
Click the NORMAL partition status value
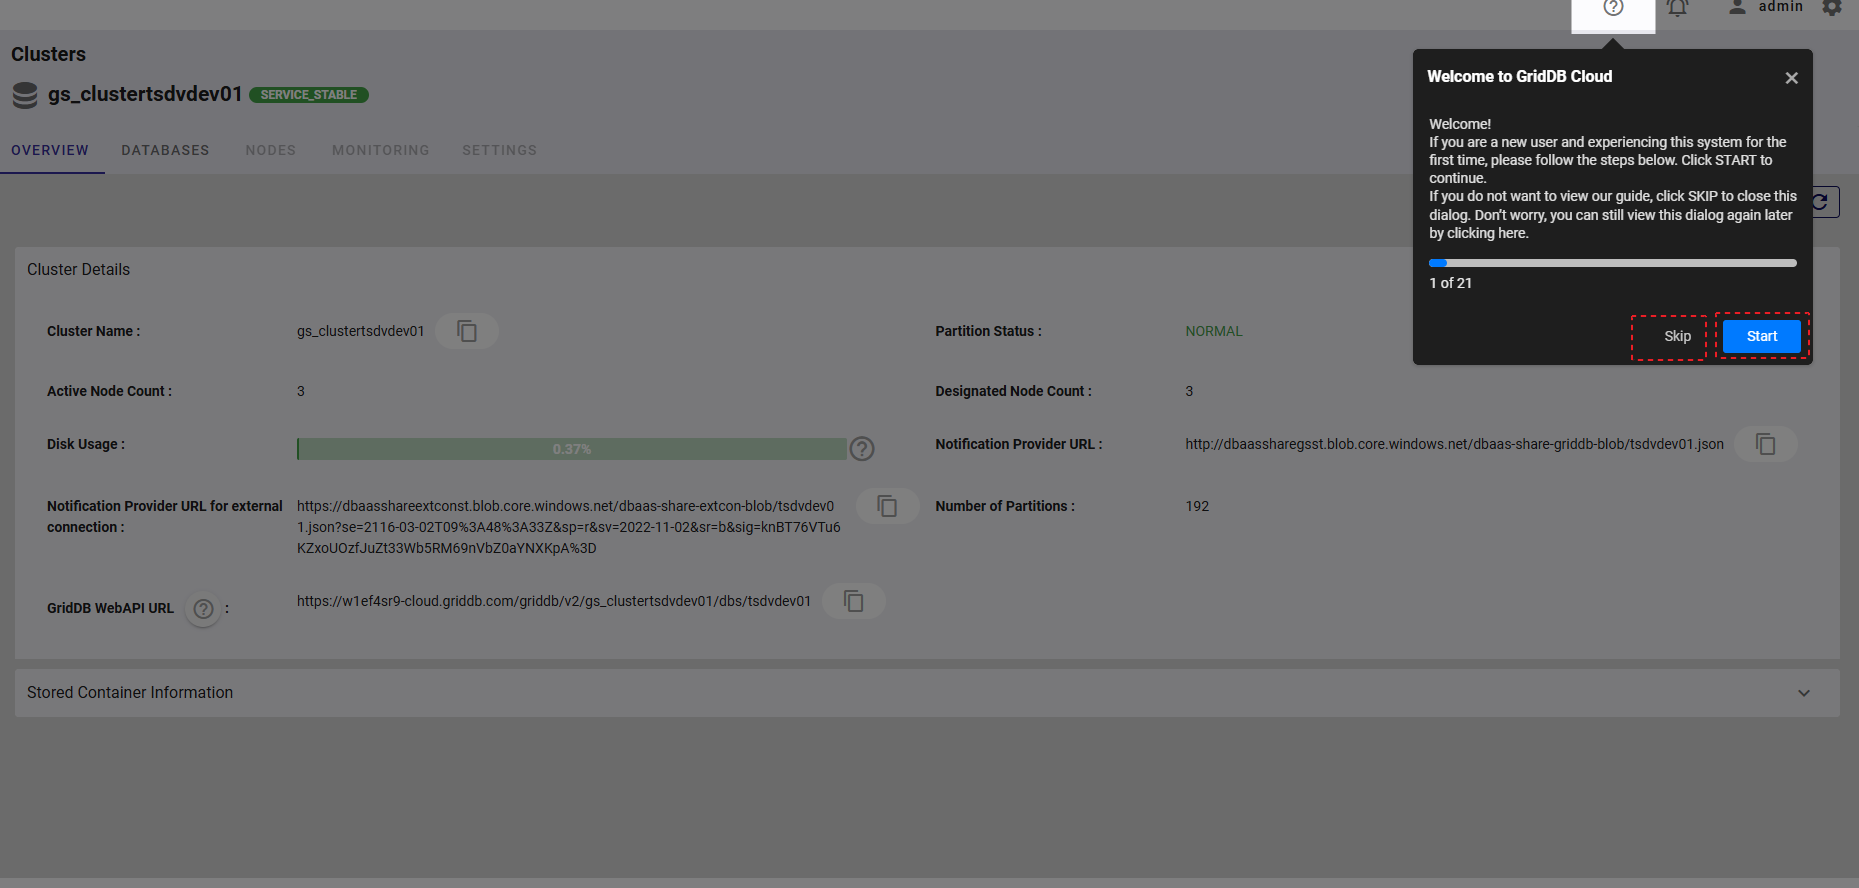pyautogui.click(x=1214, y=331)
